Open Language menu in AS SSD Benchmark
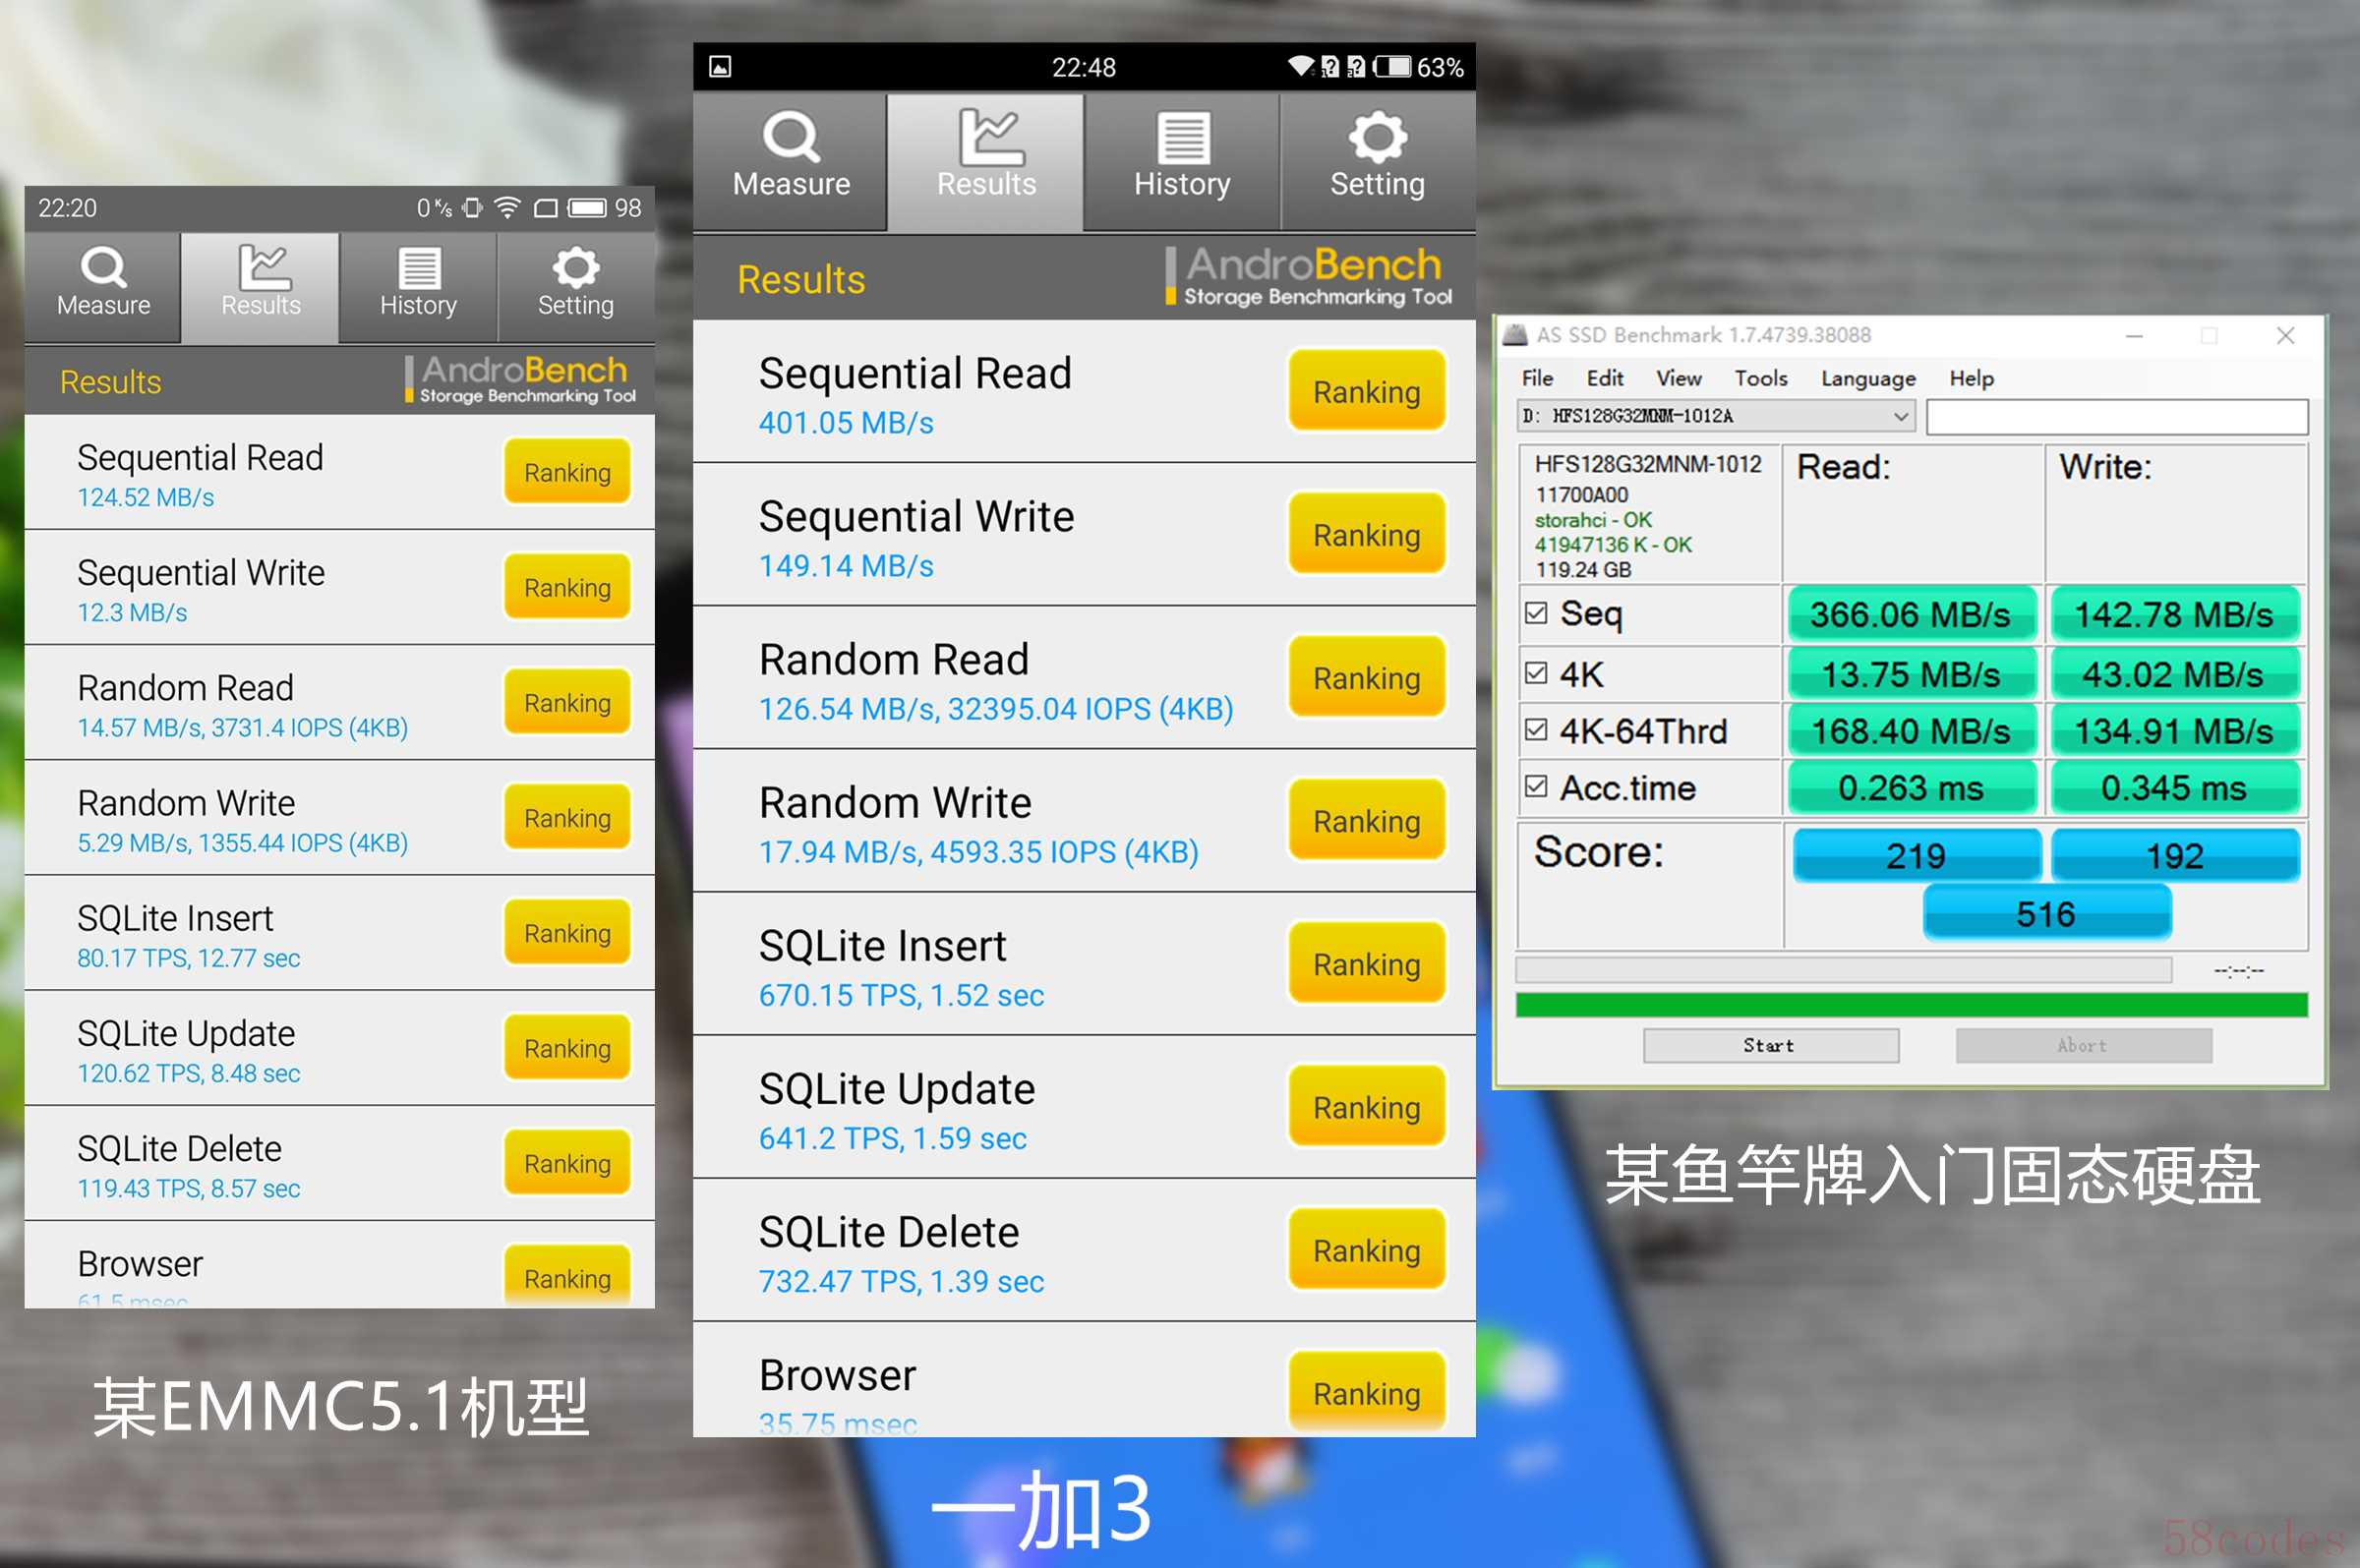The image size is (2360, 1568). click(1868, 378)
